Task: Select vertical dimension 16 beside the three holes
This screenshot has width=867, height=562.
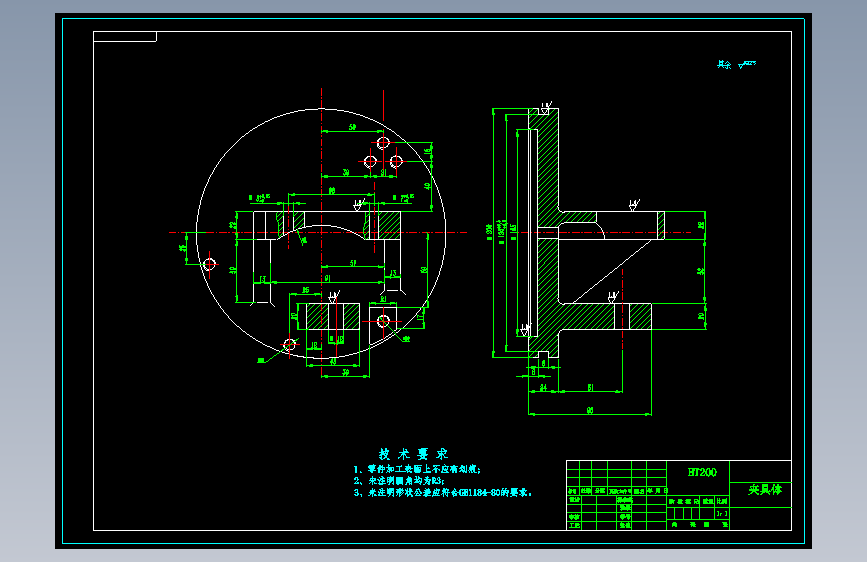Action: 427,150
